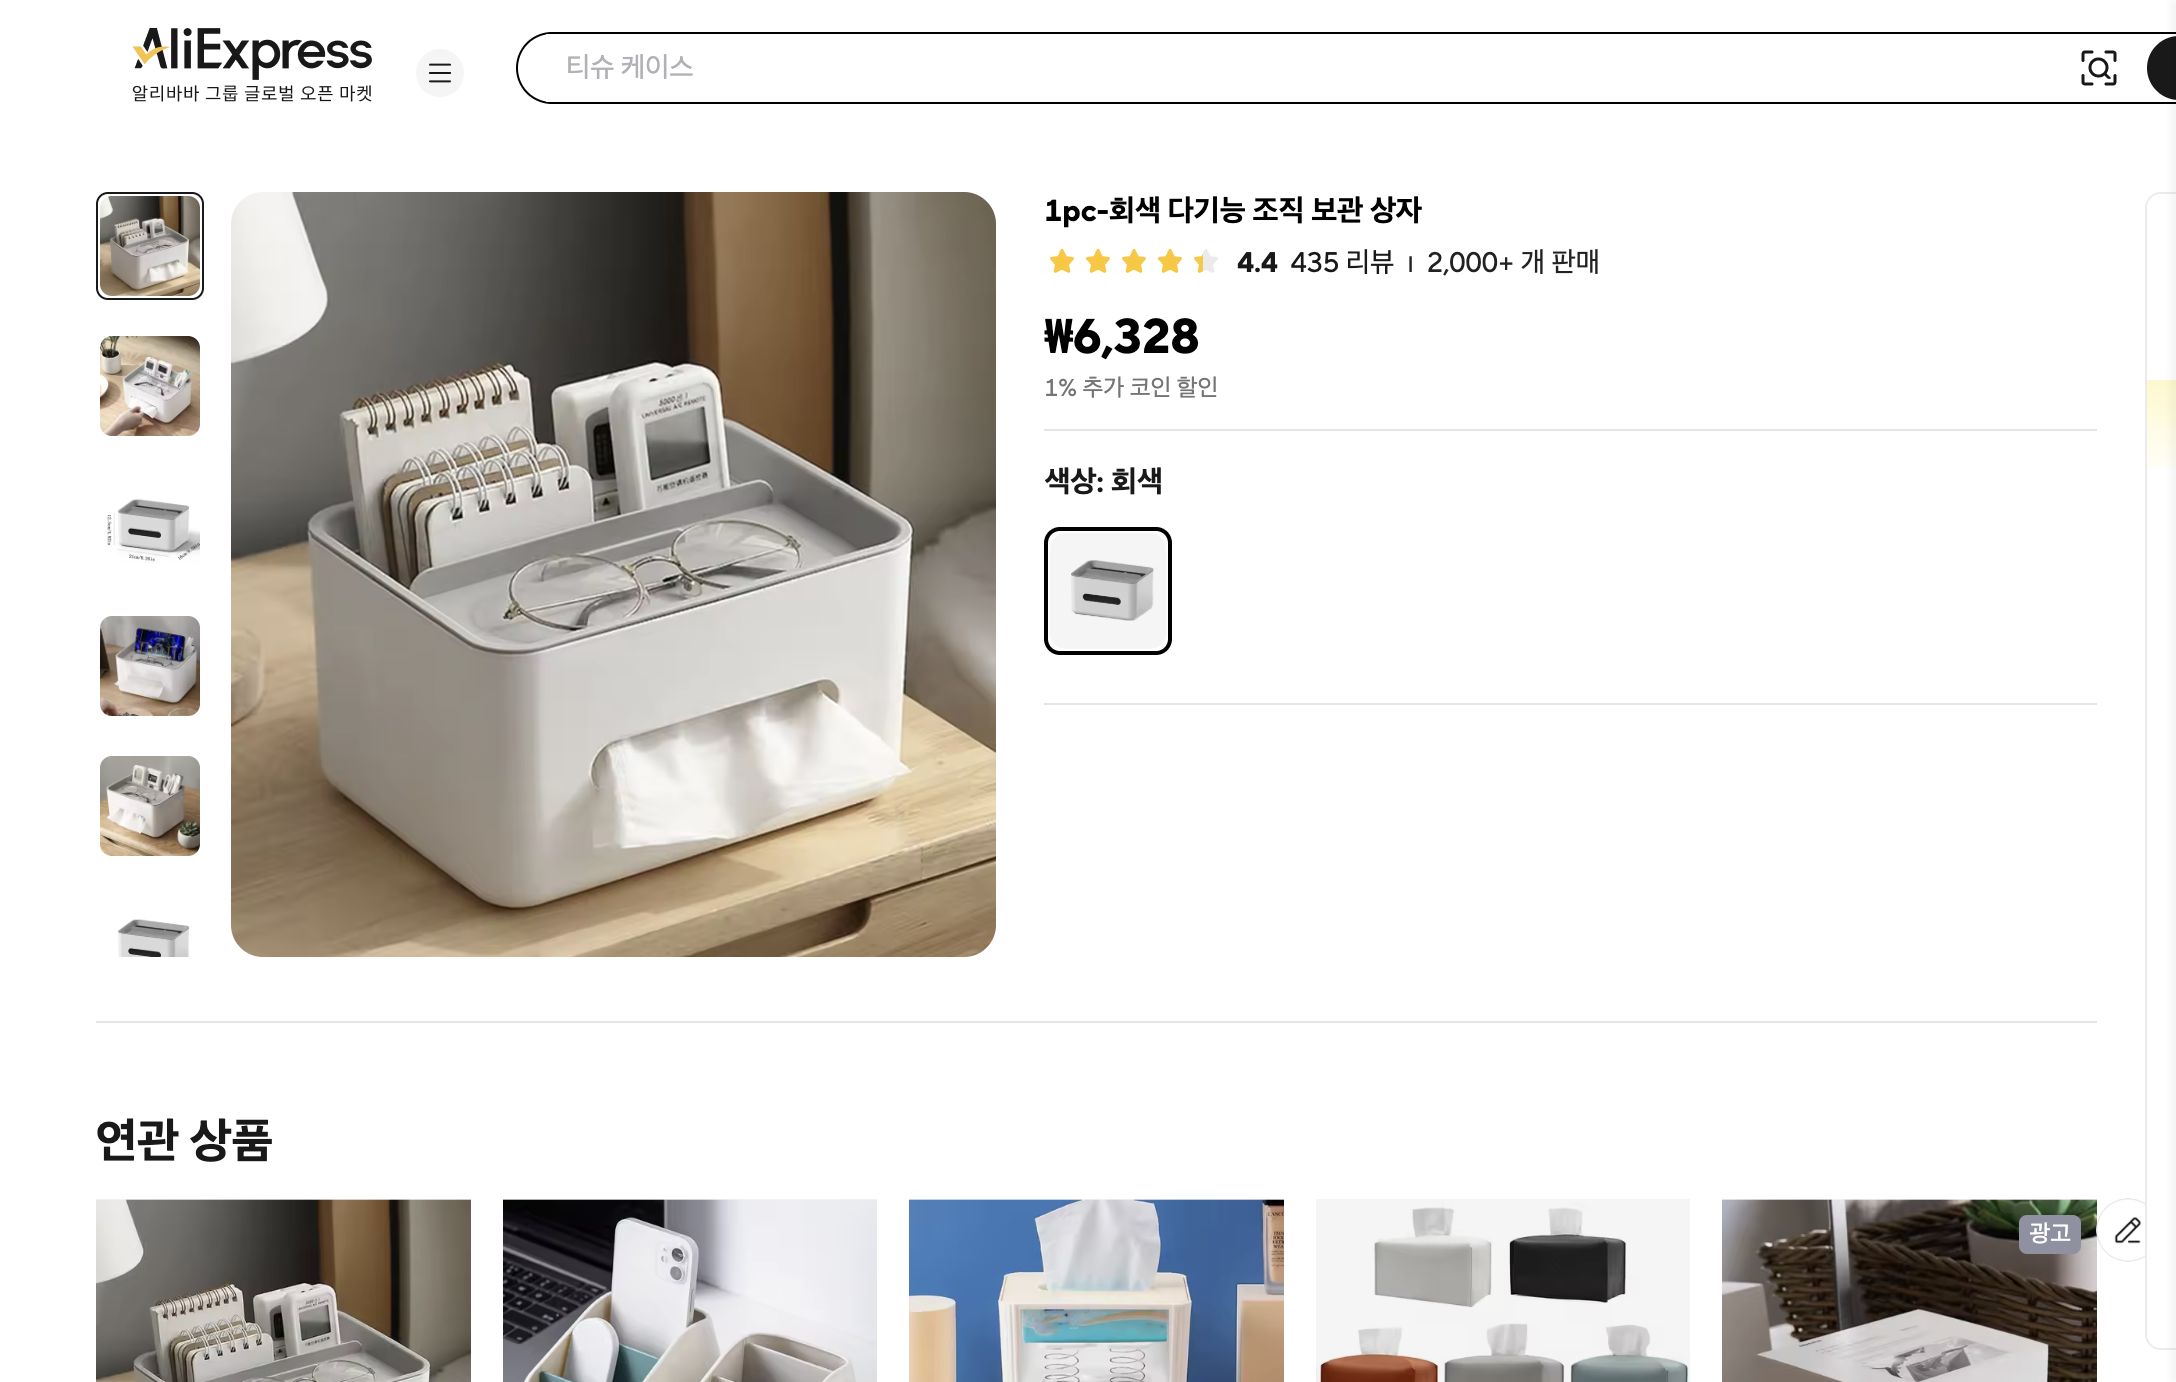The height and width of the screenshot is (1382, 2176).
Task: Open related product with phone holder
Action: [690, 1290]
